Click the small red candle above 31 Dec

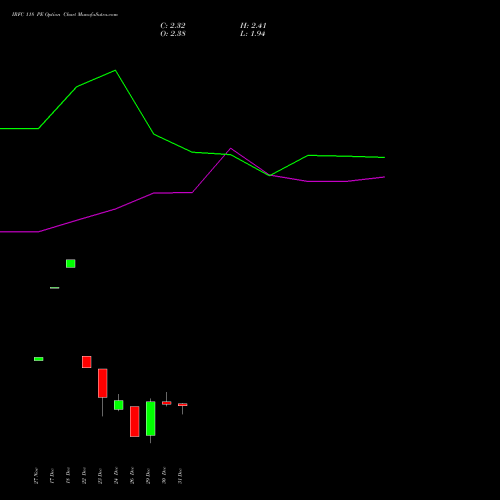click(x=183, y=405)
